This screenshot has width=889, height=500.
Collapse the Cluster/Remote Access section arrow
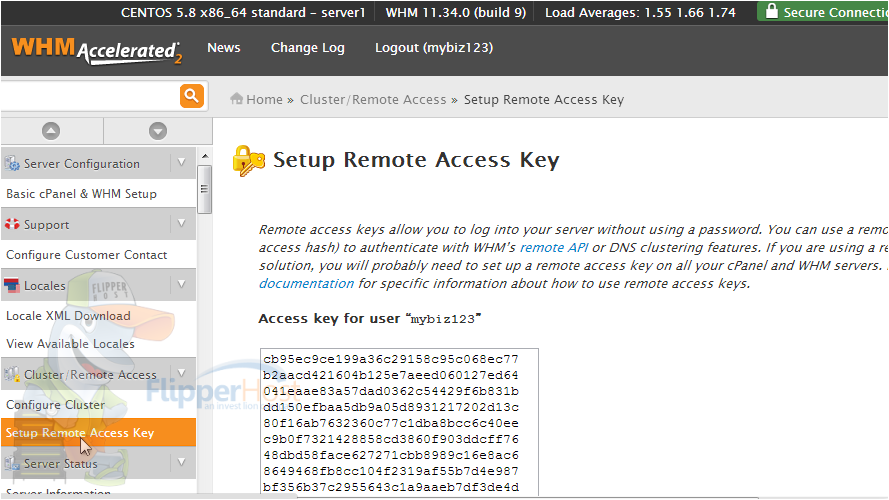point(181,373)
